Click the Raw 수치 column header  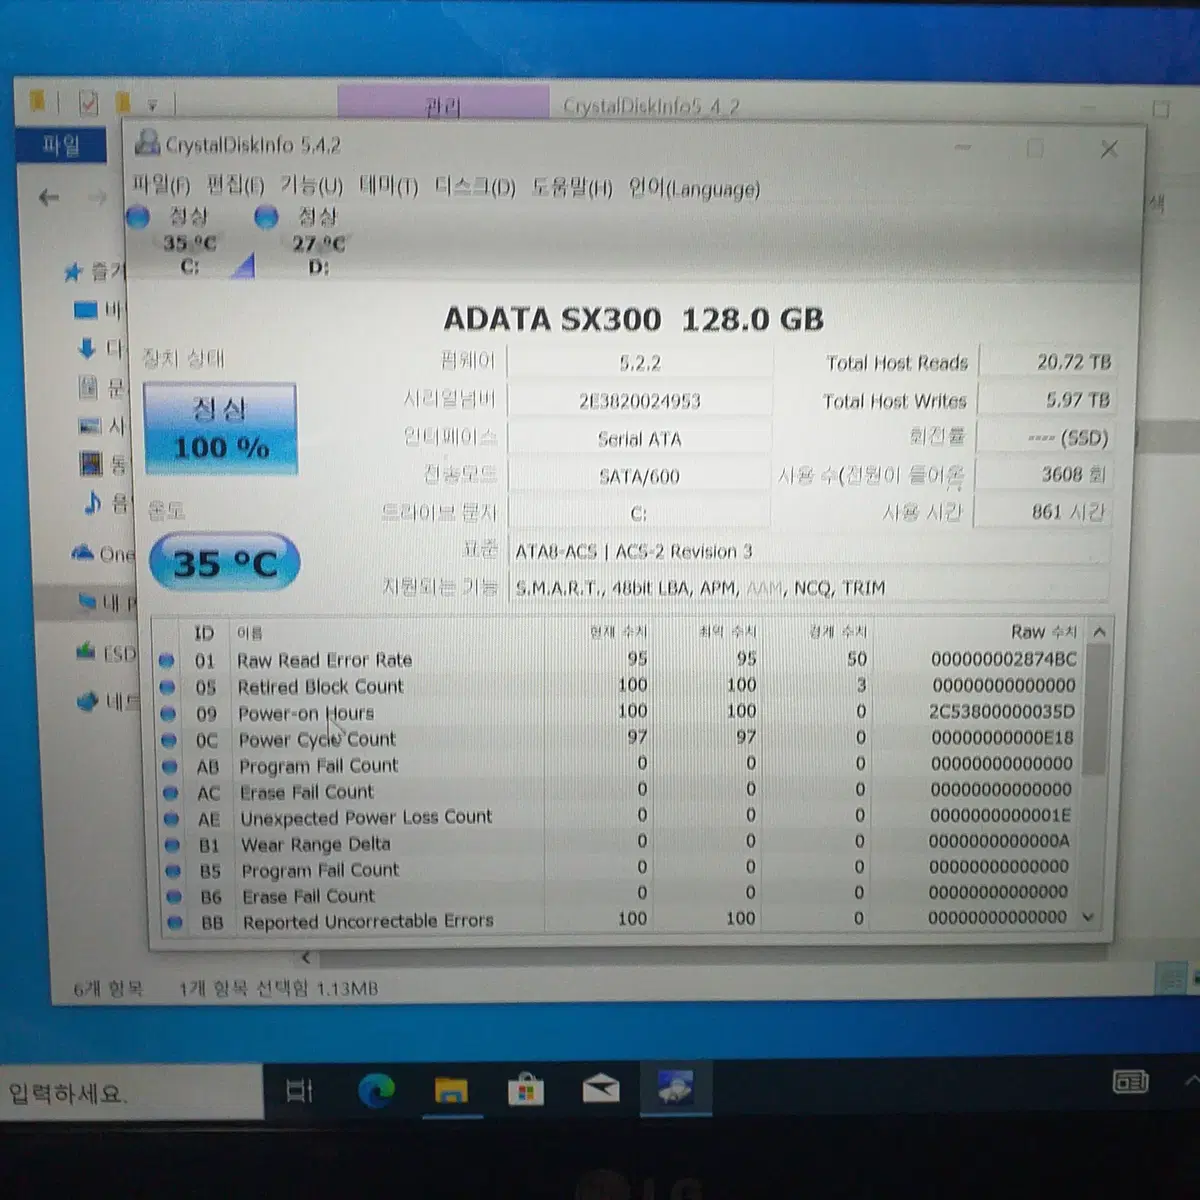click(1043, 632)
